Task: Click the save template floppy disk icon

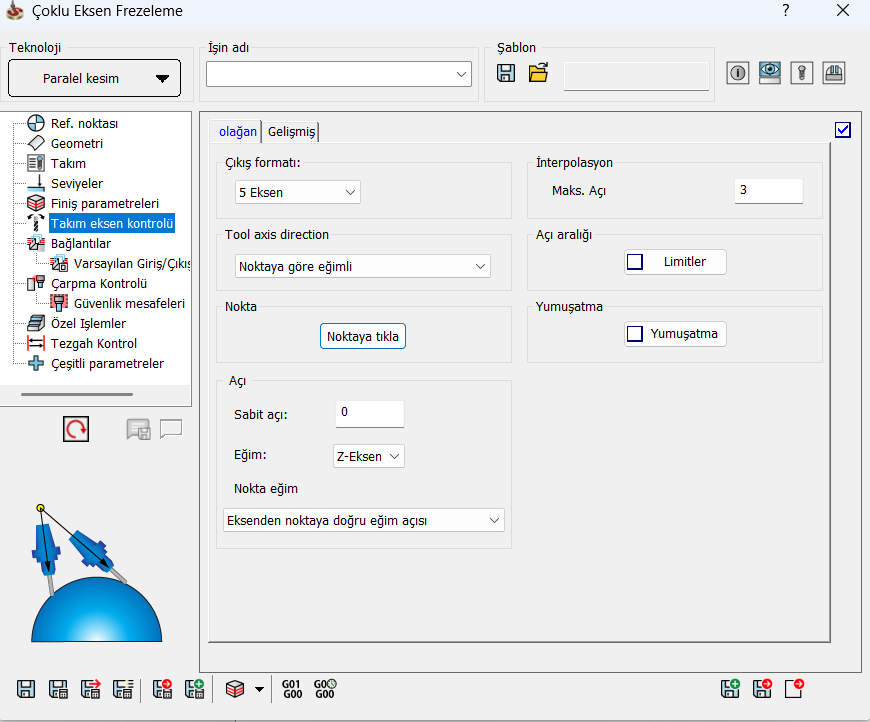Action: 506,73
